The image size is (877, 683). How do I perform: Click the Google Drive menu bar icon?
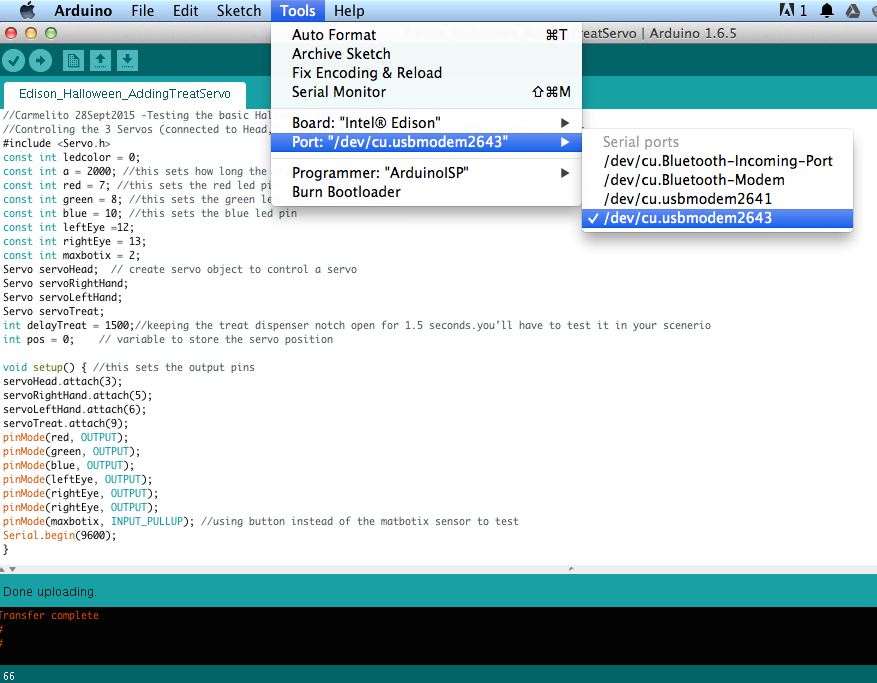853,11
